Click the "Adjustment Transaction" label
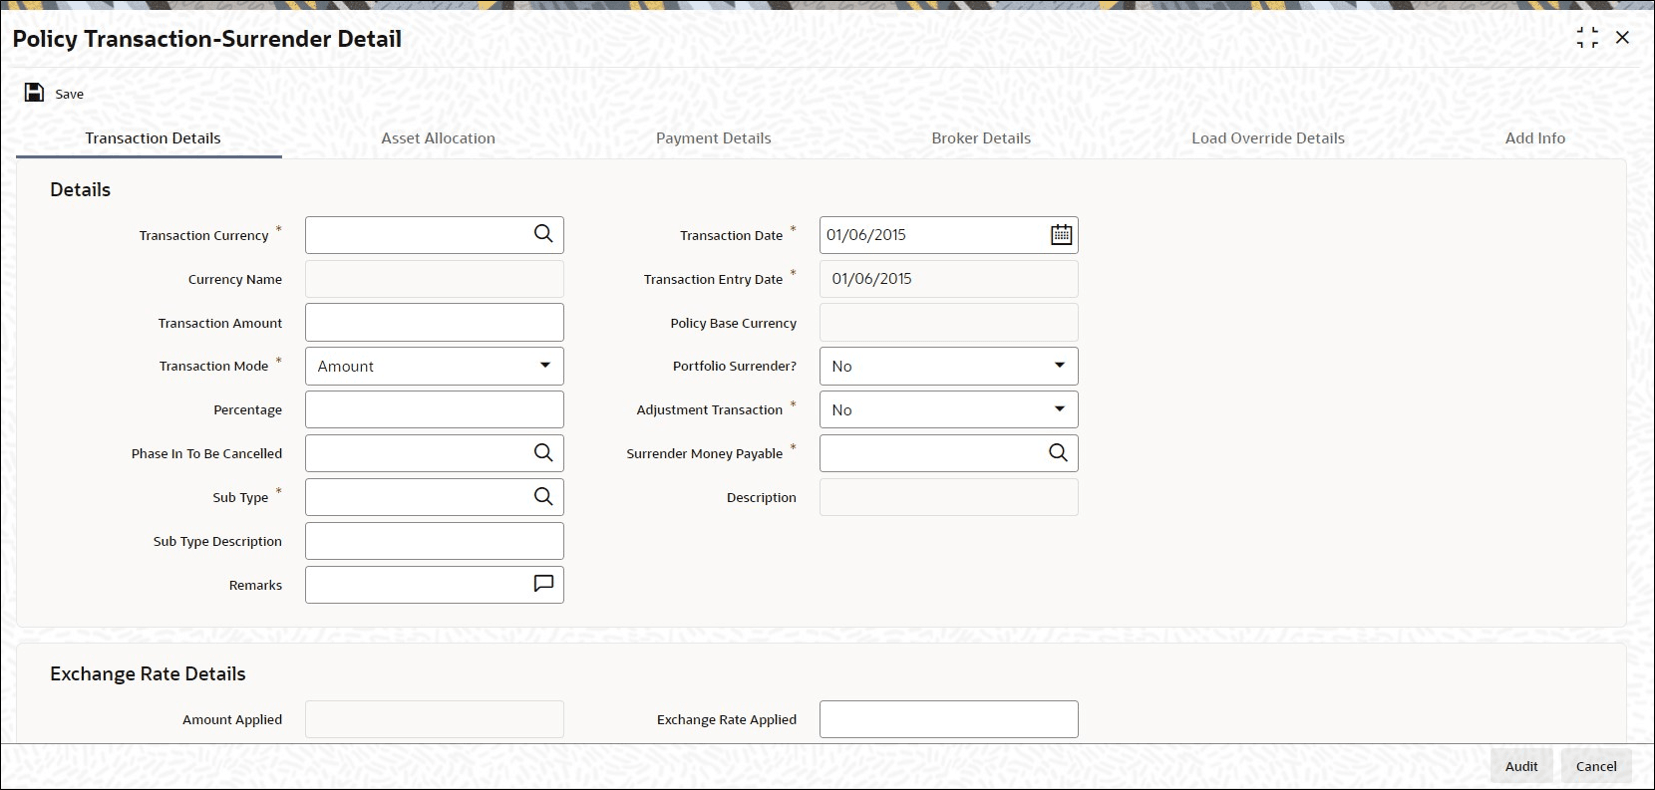Image resolution: width=1655 pixels, height=790 pixels. click(709, 410)
